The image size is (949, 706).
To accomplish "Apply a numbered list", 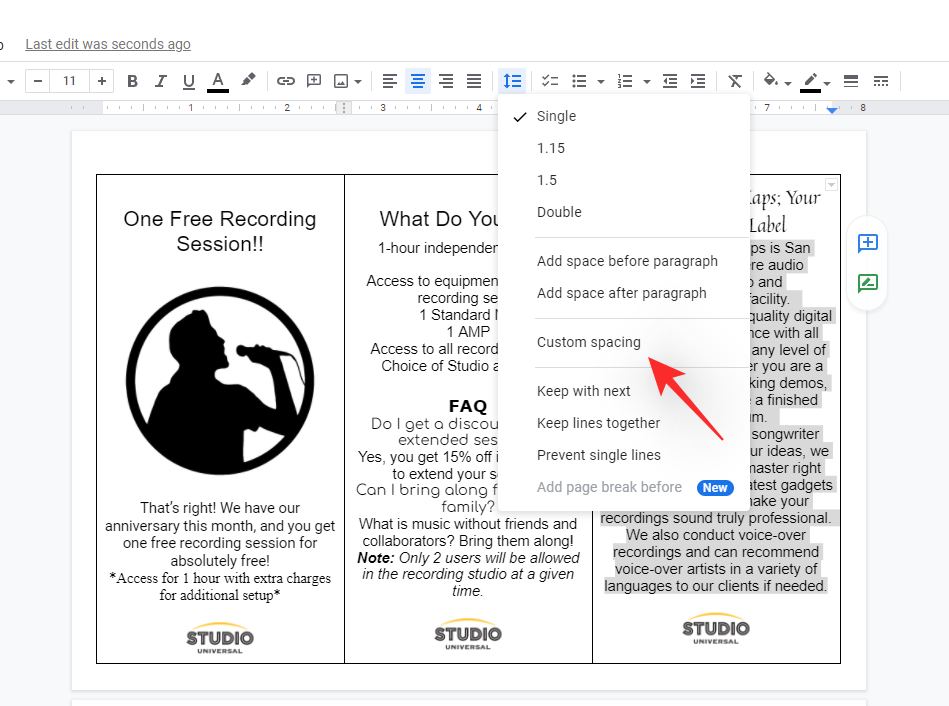I will pyautogui.click(x=625, y=81).
